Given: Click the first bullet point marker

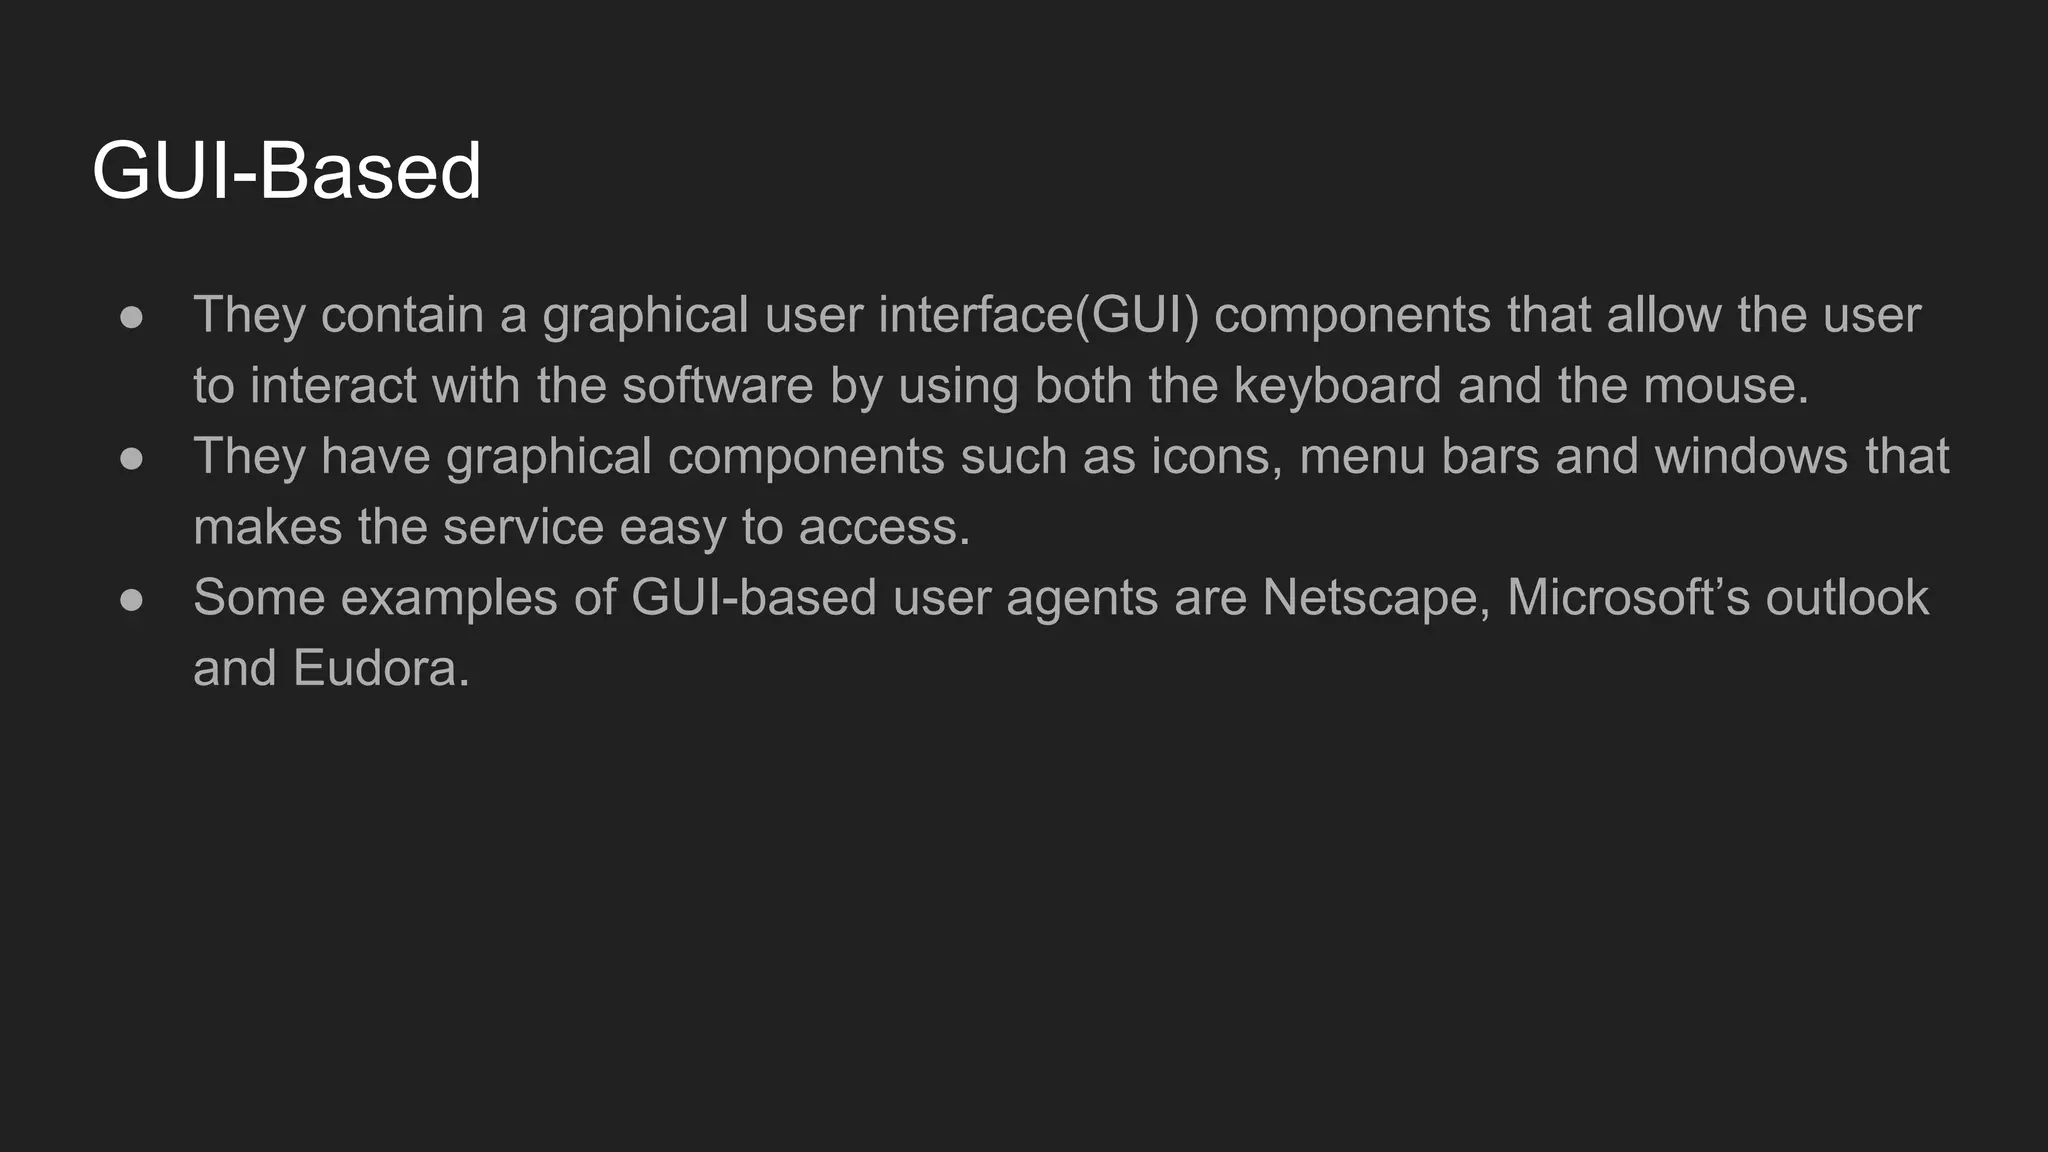Looking at the screenshot, I should [131, 317].
